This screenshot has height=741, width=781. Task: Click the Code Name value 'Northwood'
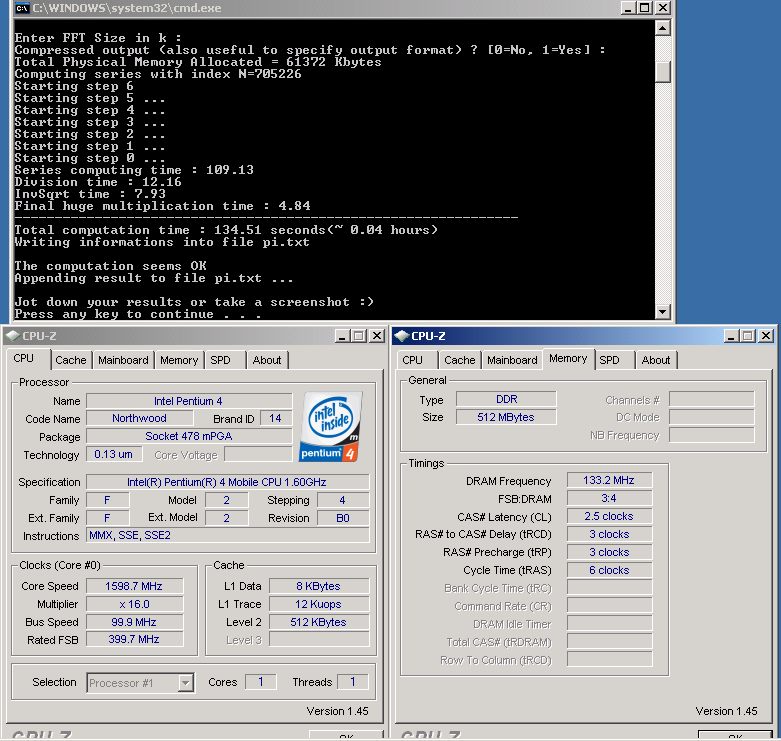coord(139,418)
